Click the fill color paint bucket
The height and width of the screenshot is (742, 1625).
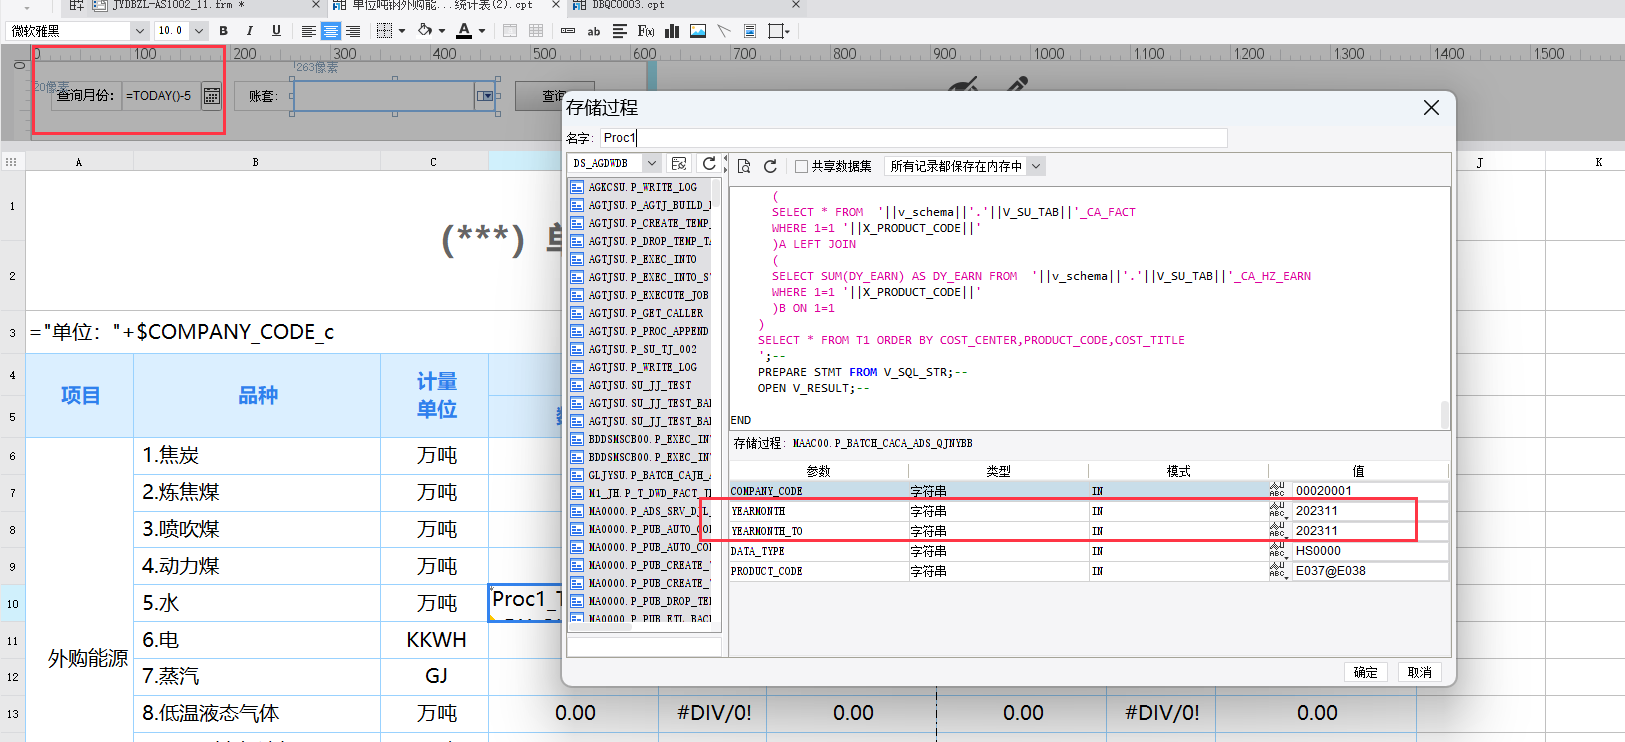(425, 31)
